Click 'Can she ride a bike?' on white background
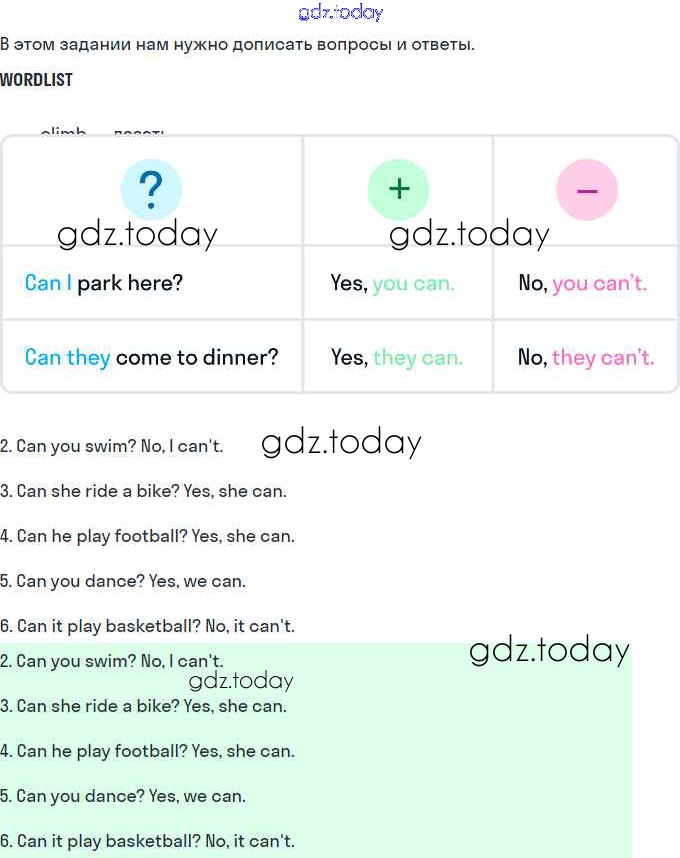Viewport: 680px width, 858px height. [144, 491]
